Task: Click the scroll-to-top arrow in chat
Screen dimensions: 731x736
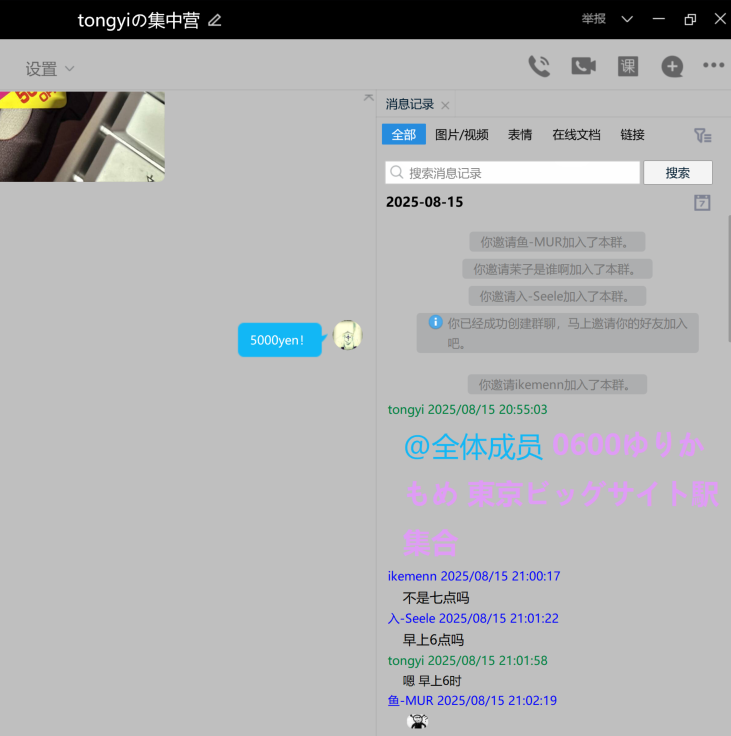Action: [369, 97]
